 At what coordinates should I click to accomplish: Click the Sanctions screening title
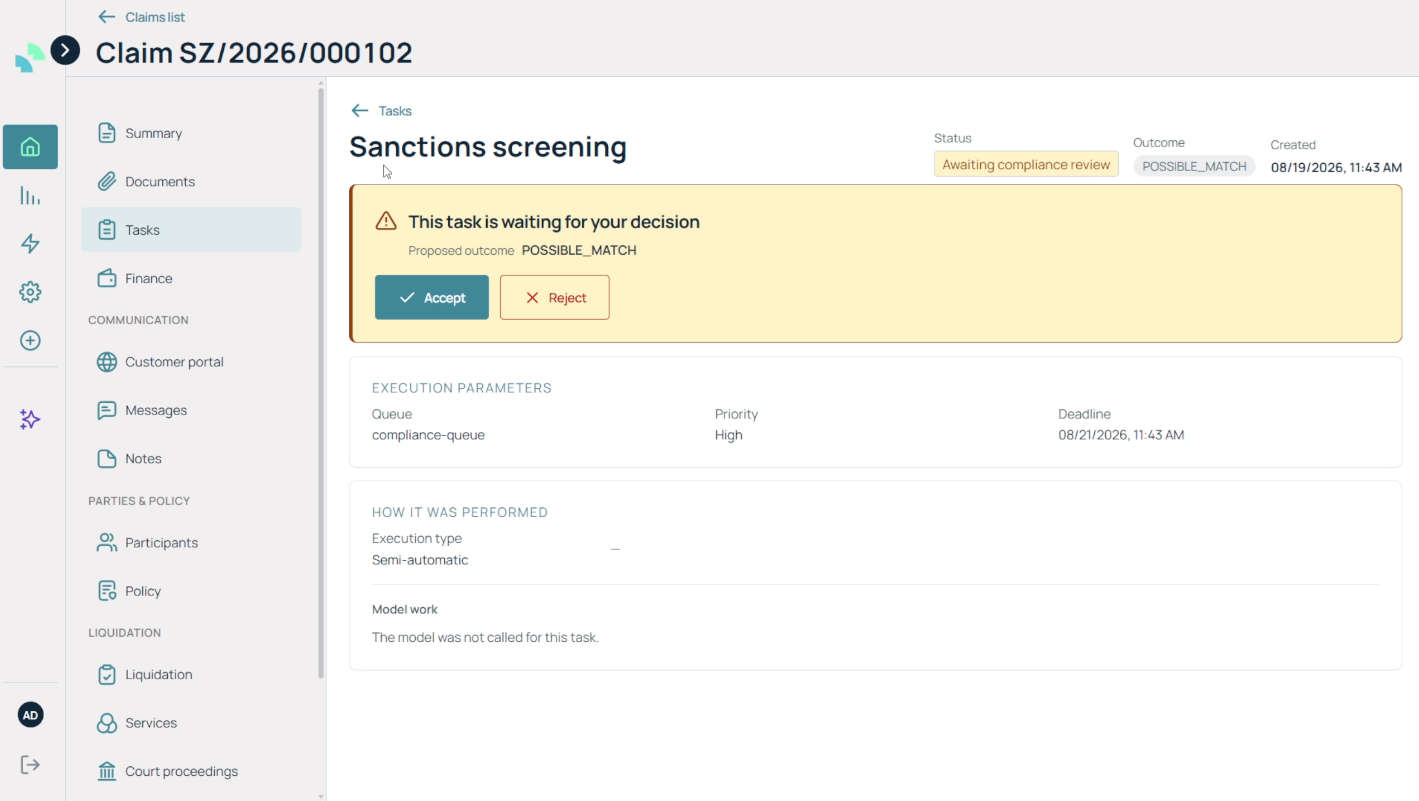488,147
